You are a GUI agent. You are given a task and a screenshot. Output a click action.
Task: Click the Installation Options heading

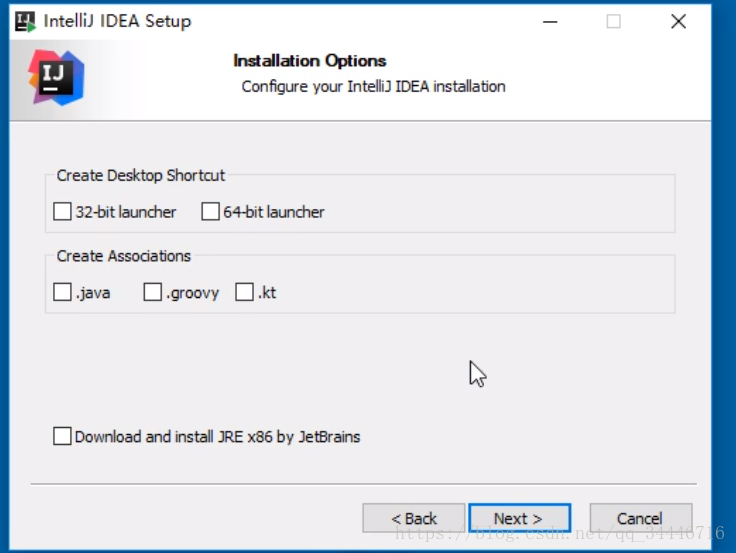(310, 61)
